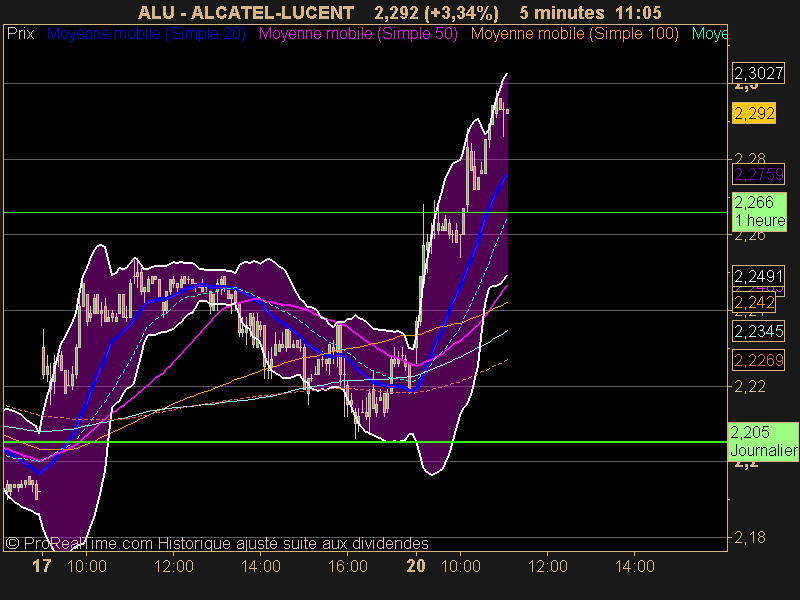Click the 2,292 (+3,34%) quote in the title

tap(436, 13)
